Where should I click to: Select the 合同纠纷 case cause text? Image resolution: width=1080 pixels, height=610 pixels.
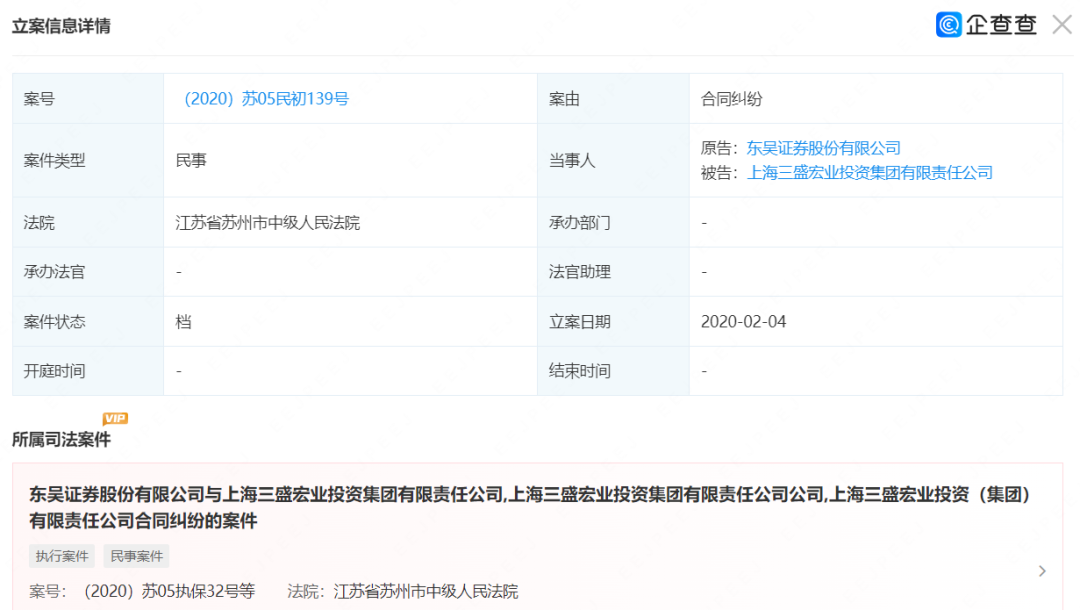[x=731, y=99]
